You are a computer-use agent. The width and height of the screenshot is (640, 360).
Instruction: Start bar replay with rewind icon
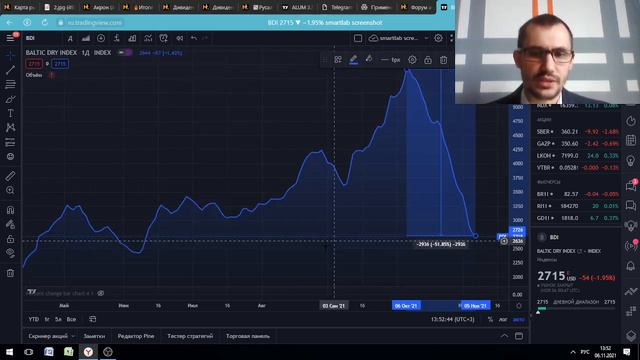click(x=180, y=38)
